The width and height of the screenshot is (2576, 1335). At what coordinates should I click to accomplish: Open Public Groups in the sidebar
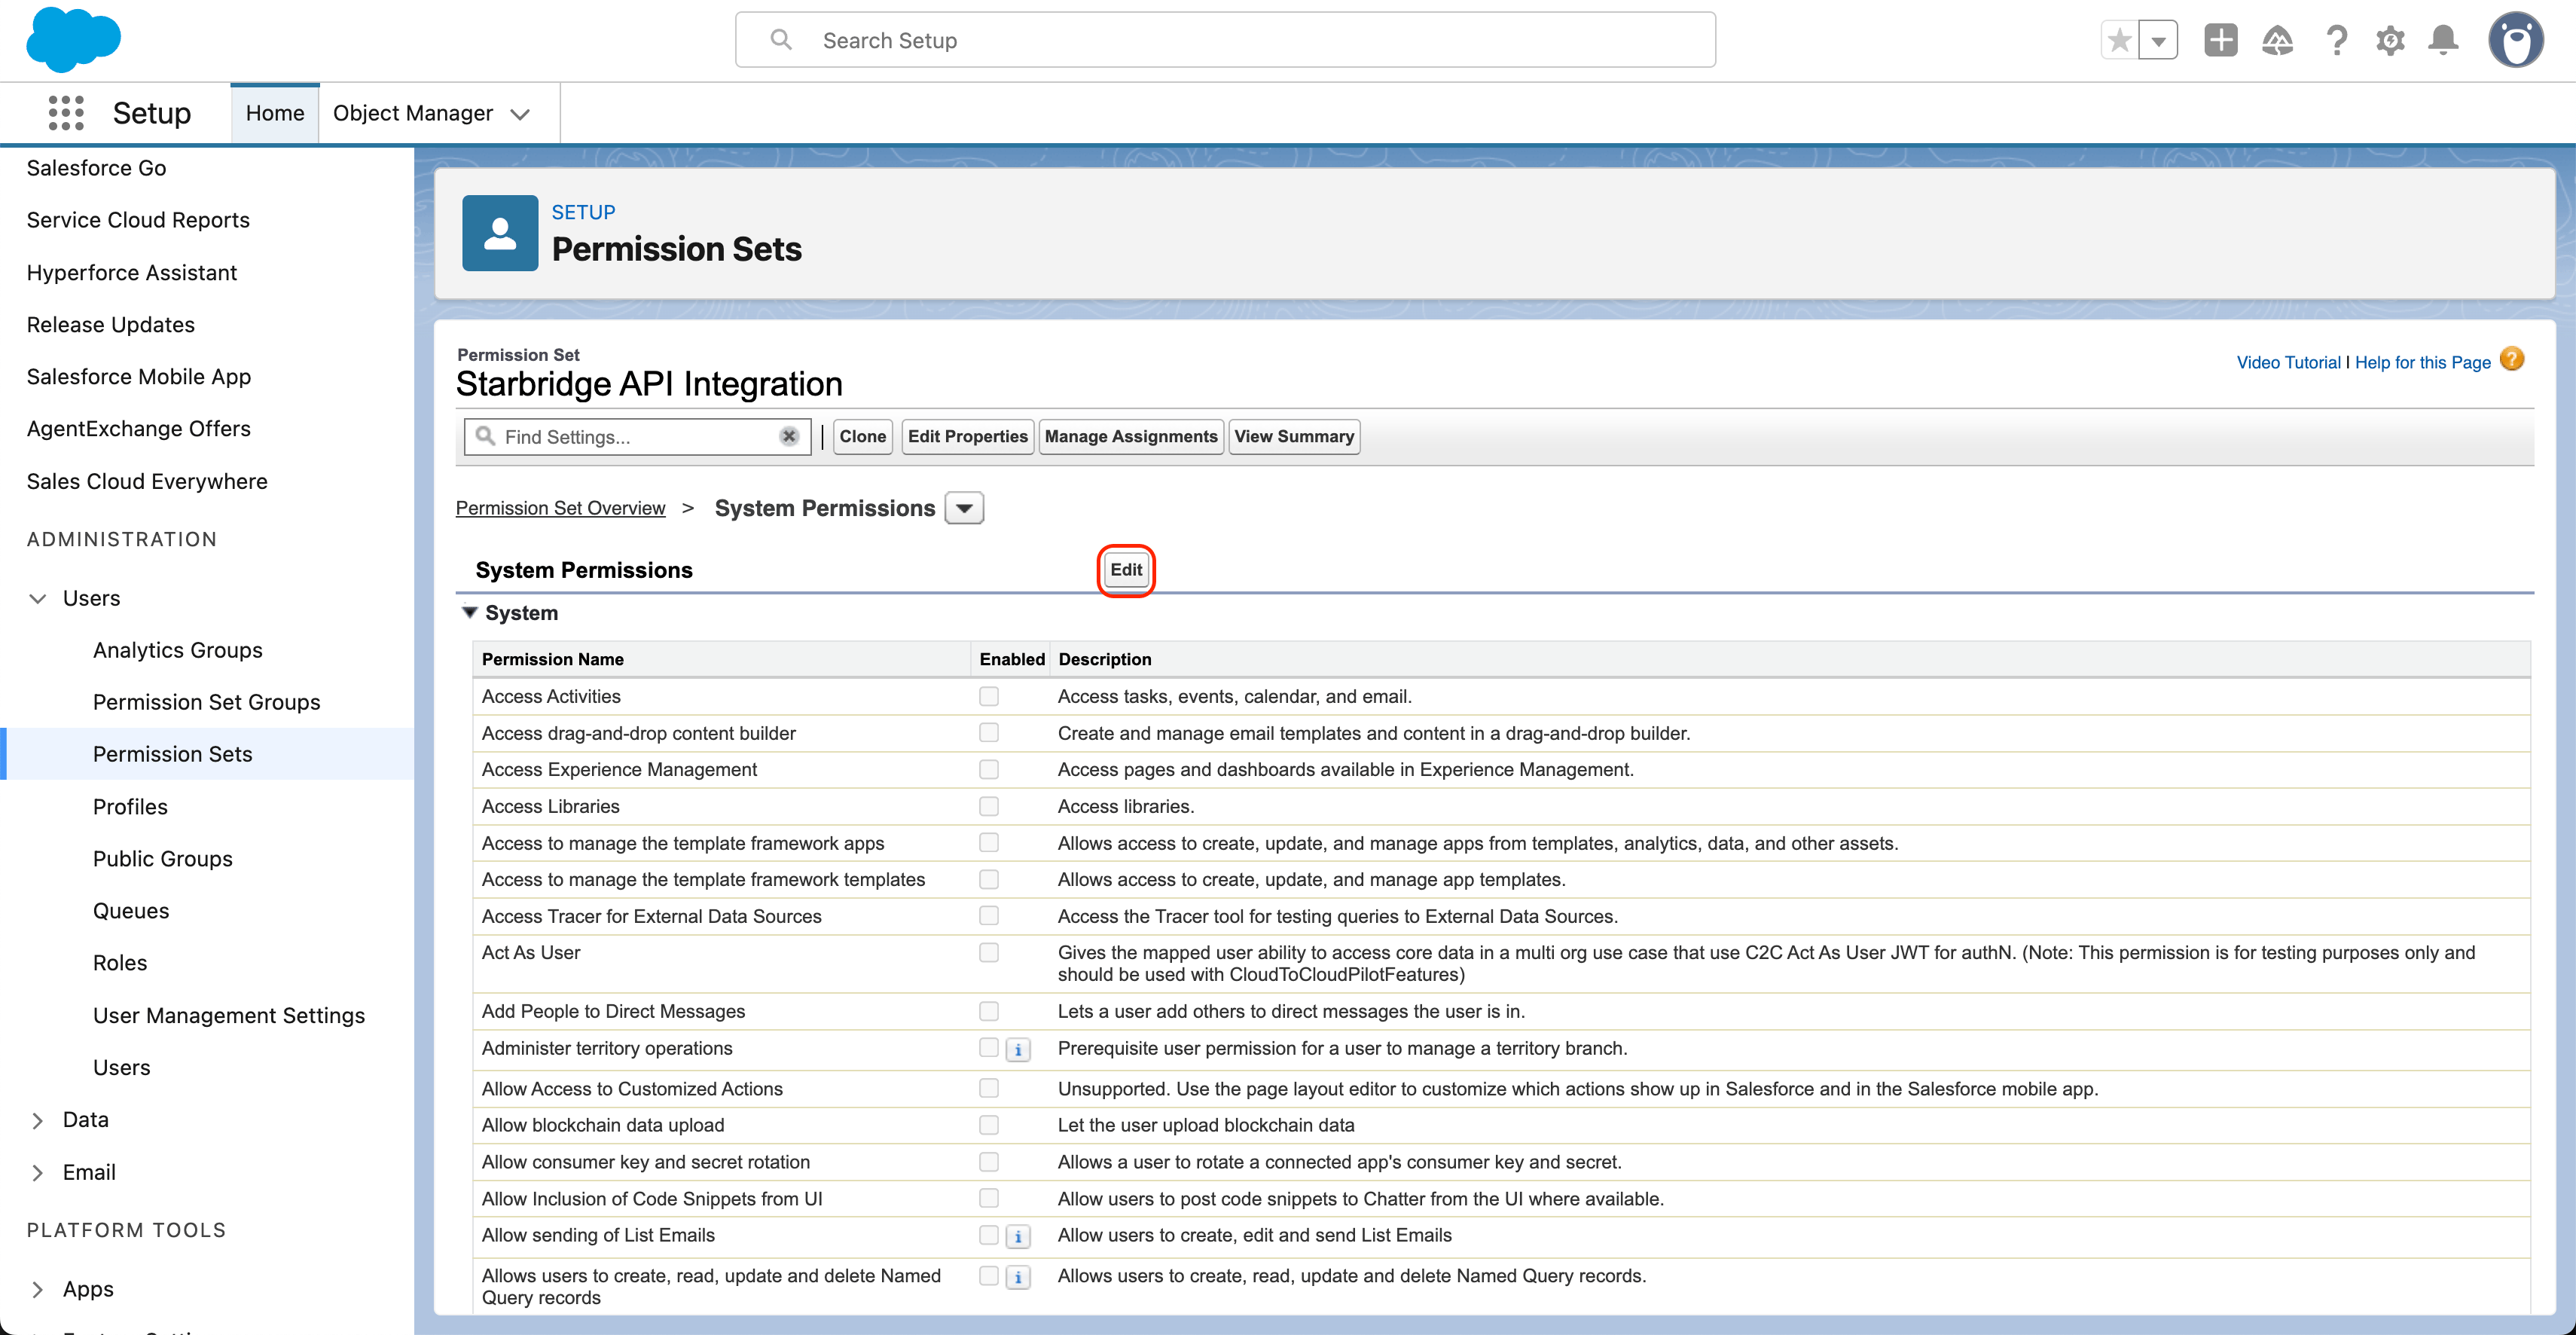162,858
